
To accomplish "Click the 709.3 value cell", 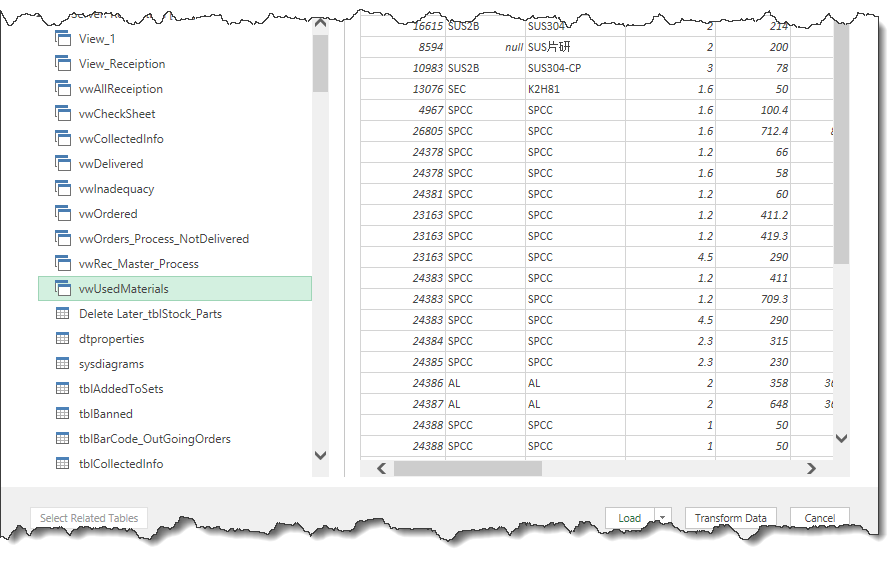I will click(753, 299).
